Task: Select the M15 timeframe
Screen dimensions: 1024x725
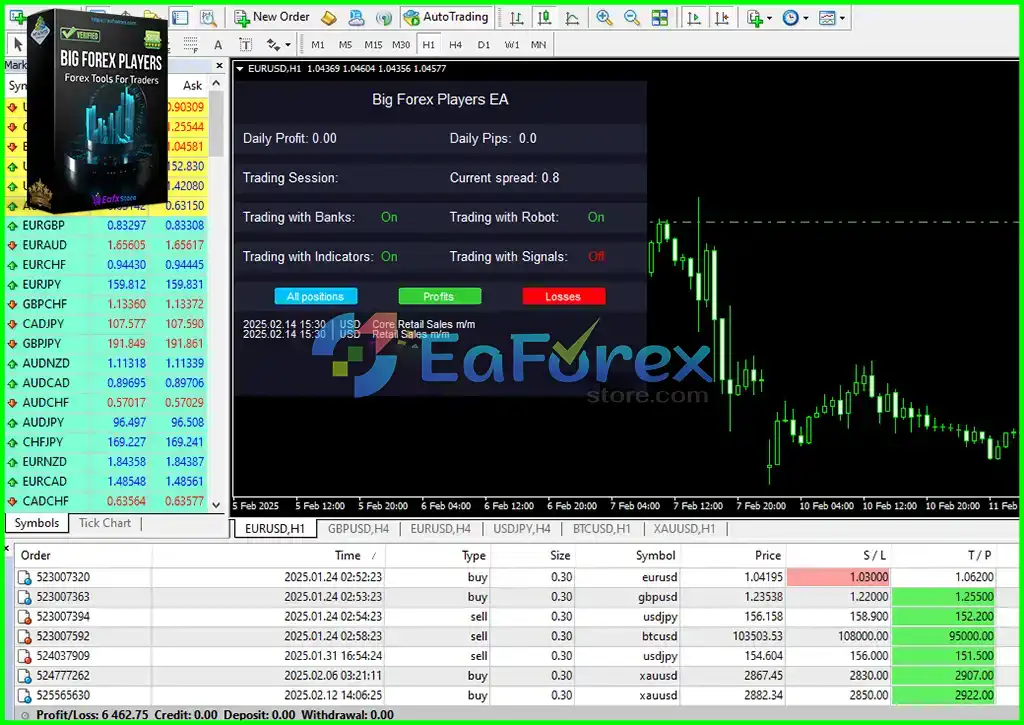Action: (373, 44)
